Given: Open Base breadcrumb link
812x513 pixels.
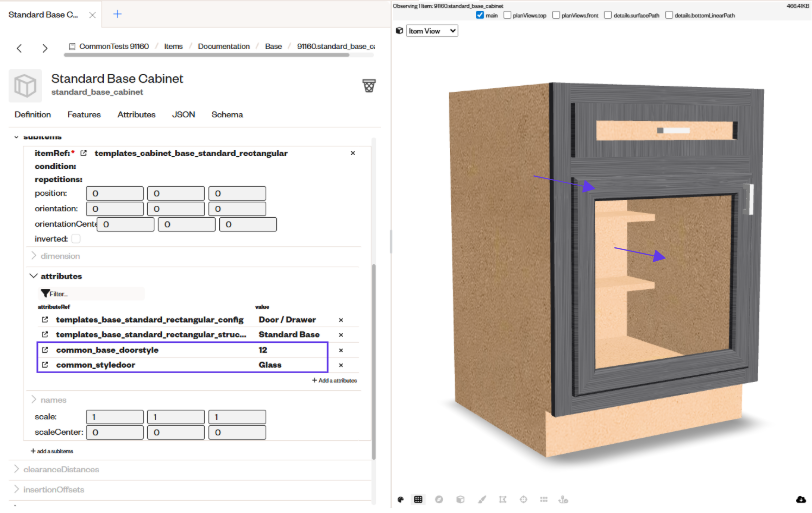Looking at the screenshot, I should (x=273, y=46).
